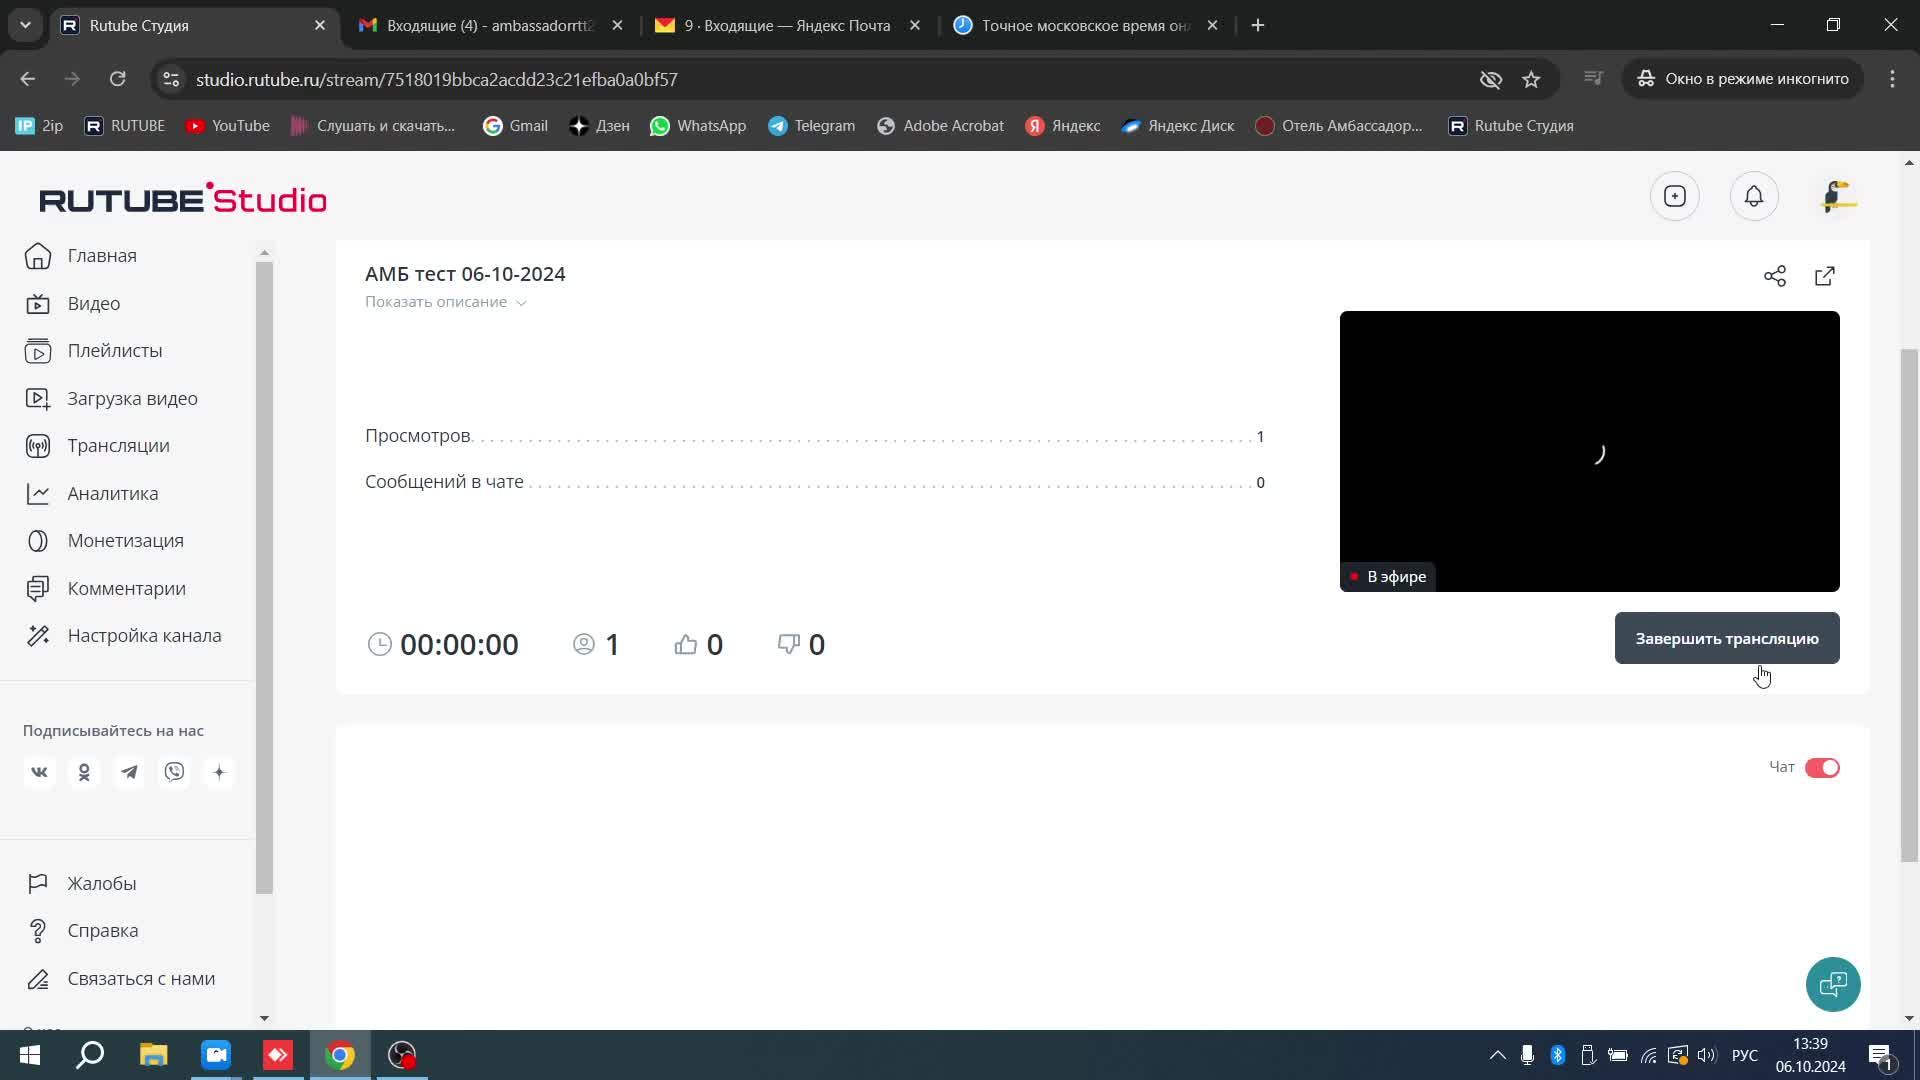
Task: Scroll down the left sidebar panel
Action: pyautogui.click(x=264, y=1019)
